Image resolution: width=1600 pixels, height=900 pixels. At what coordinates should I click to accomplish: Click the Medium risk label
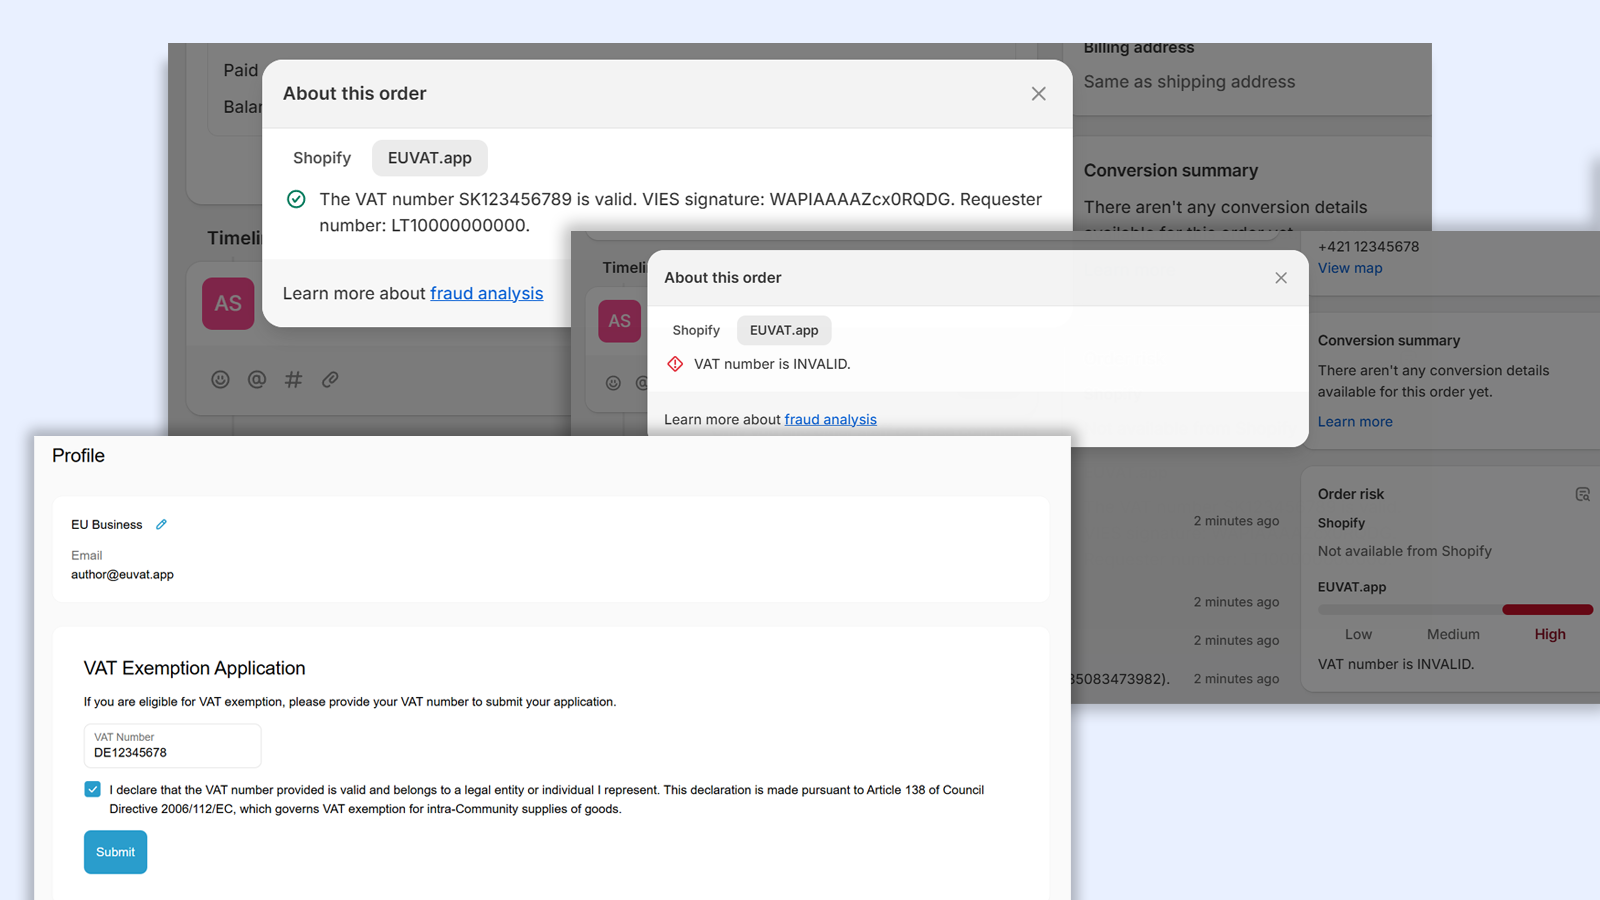coord(1453,634)
